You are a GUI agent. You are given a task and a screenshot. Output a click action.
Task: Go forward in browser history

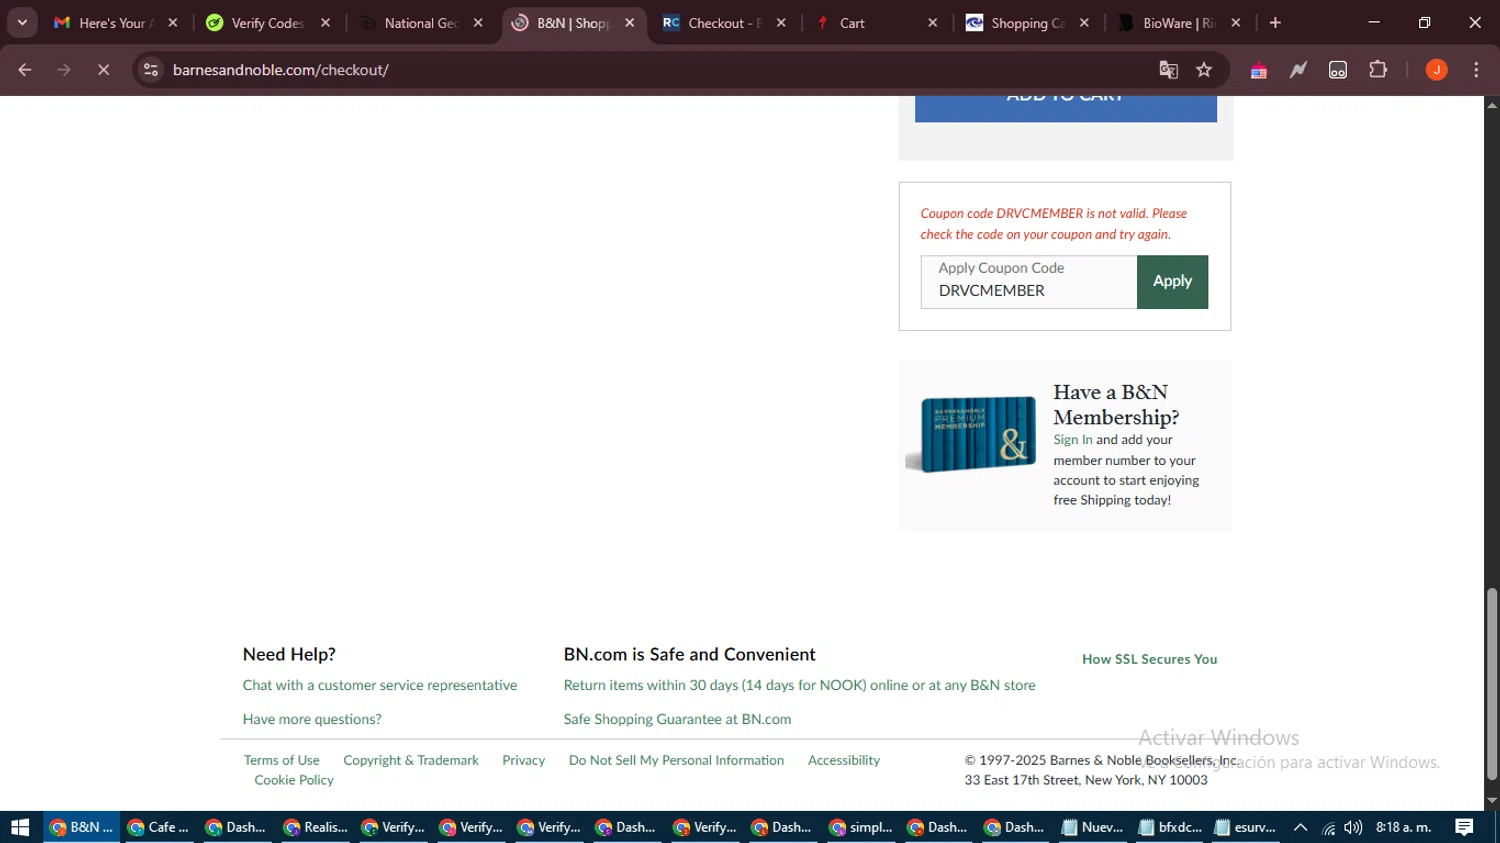(x=64, y=70)
